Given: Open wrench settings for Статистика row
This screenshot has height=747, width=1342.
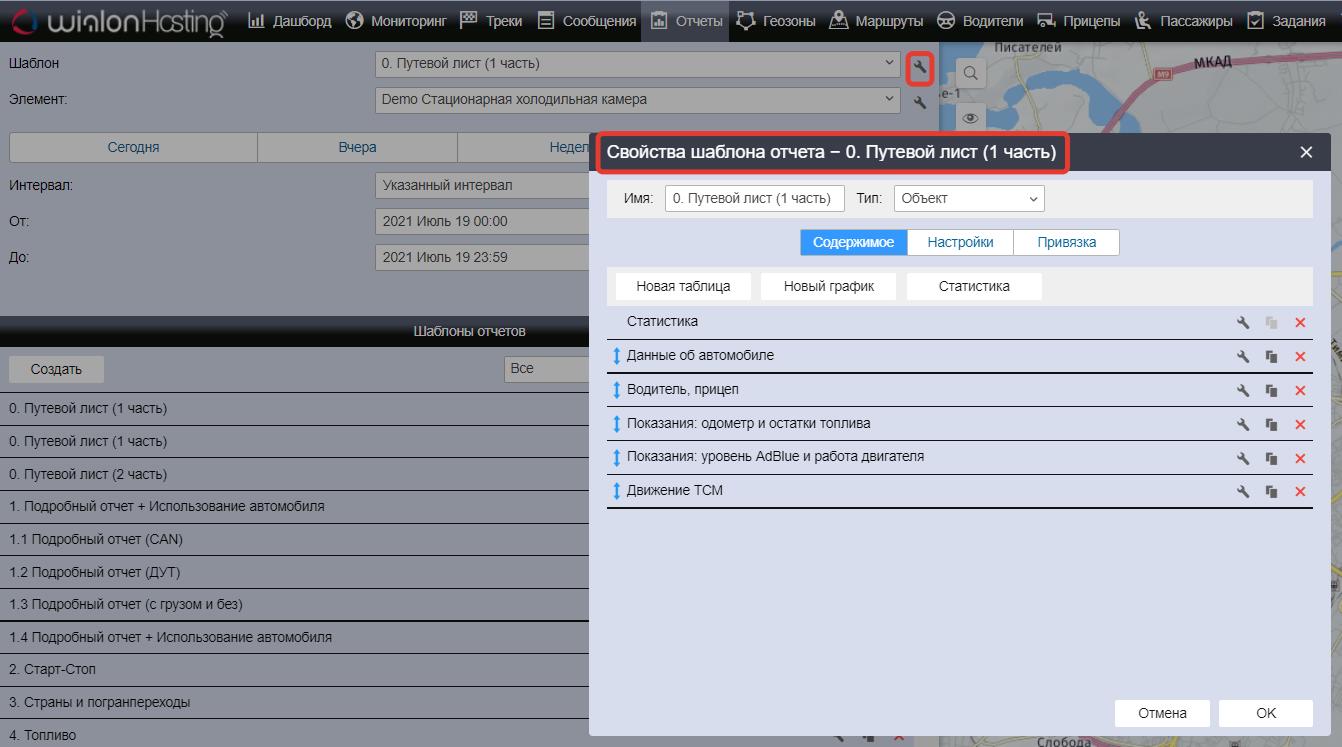Looking at the screenshot, I should [x=1243, y=323].
